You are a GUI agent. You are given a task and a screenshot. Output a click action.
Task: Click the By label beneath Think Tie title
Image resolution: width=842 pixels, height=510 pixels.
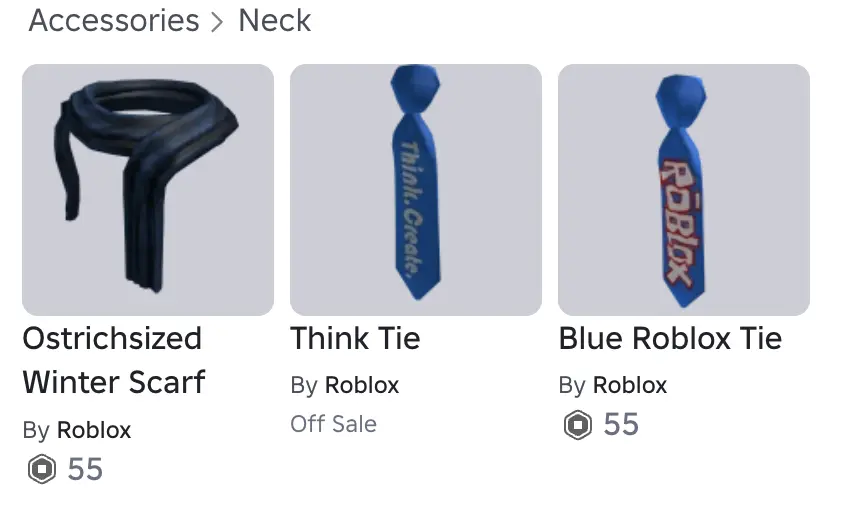pyautogui.click(x=304, y=386)
